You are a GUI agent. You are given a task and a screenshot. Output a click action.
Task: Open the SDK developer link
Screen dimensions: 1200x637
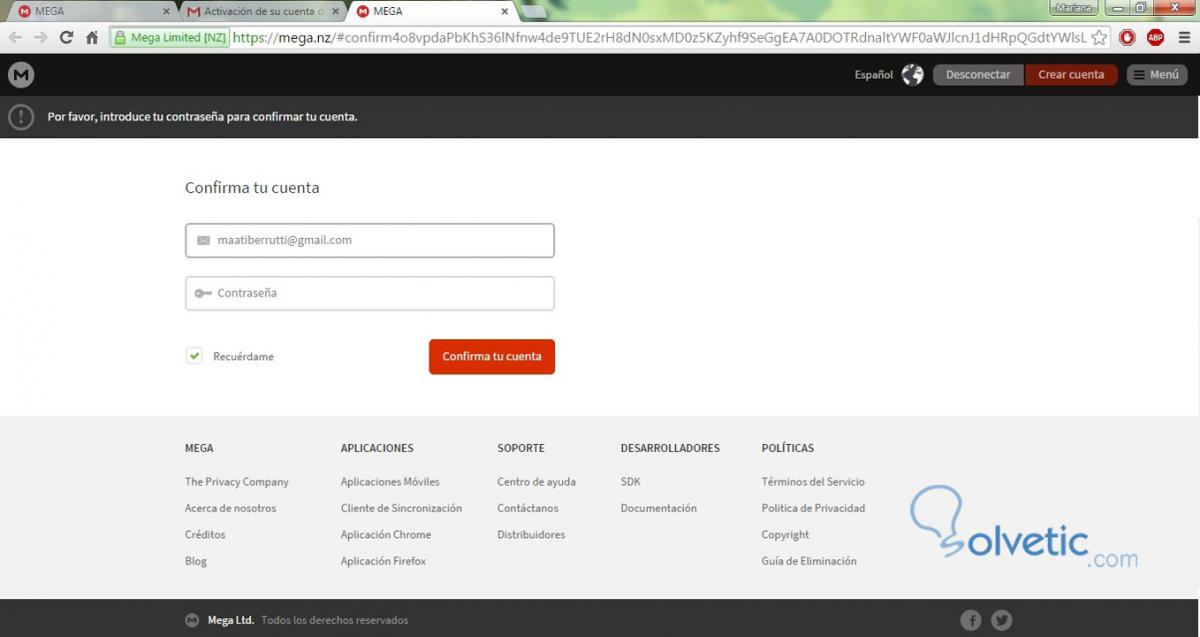(x=631, y=482)
